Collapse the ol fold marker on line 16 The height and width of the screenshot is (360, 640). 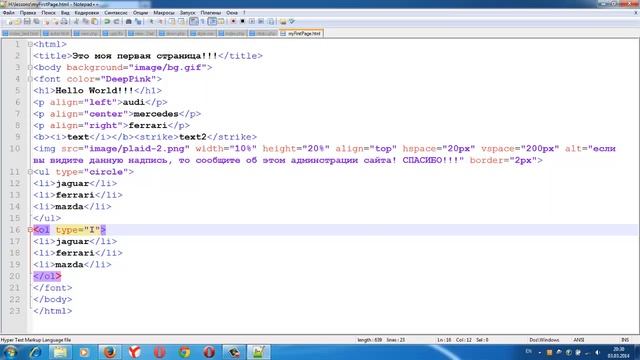point(30,230)
